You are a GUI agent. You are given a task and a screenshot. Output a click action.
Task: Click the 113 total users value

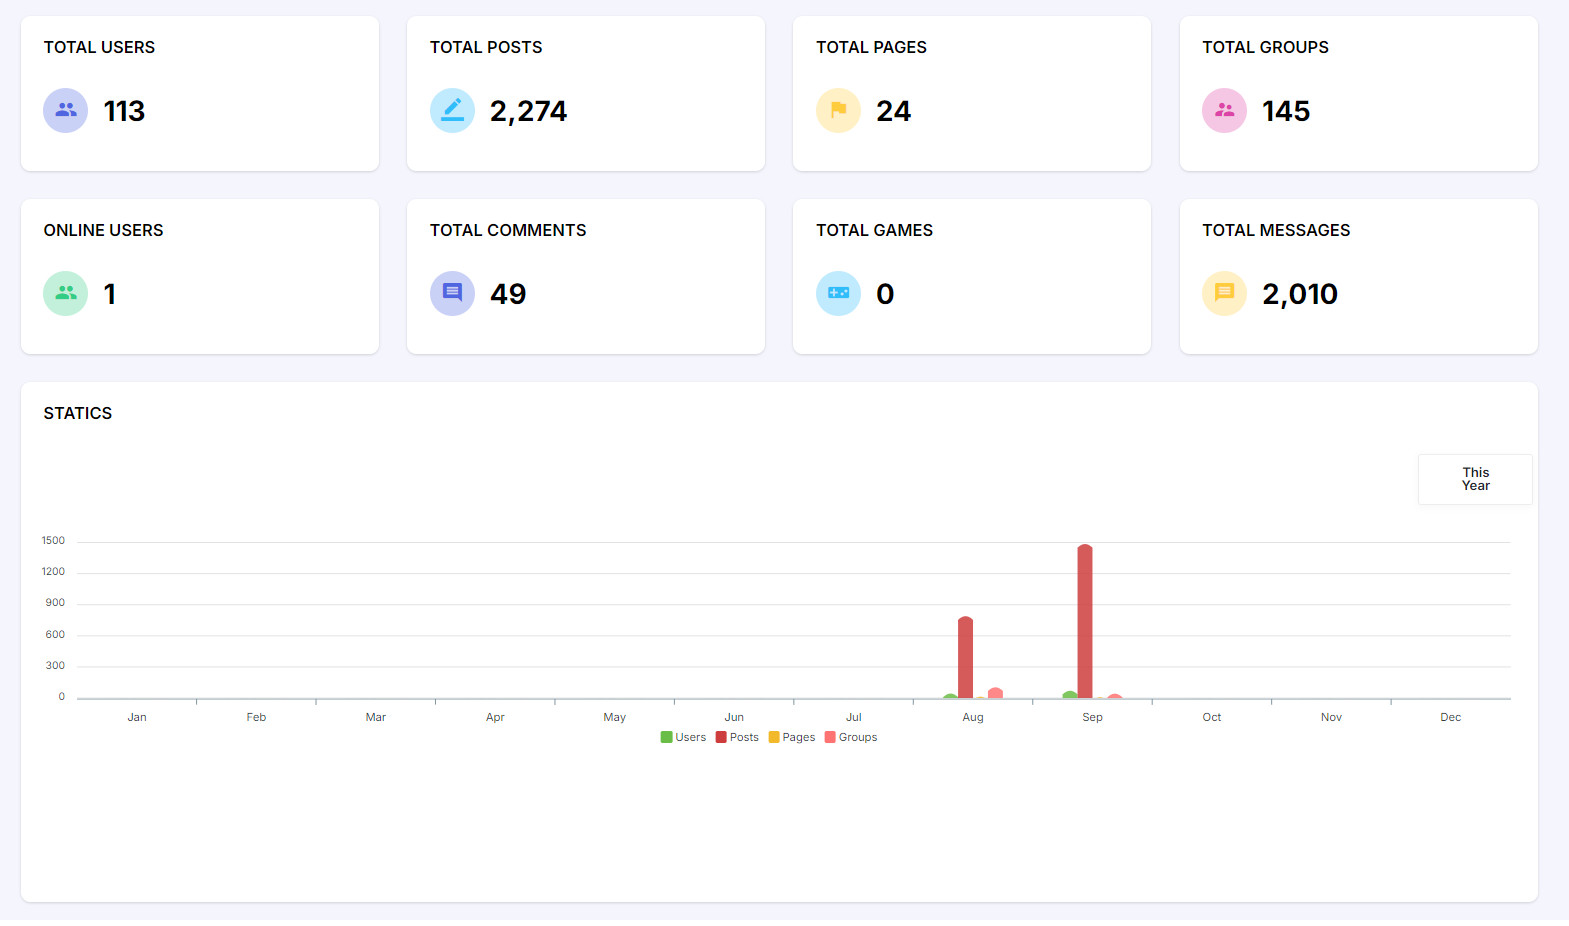tap(124, 111)
